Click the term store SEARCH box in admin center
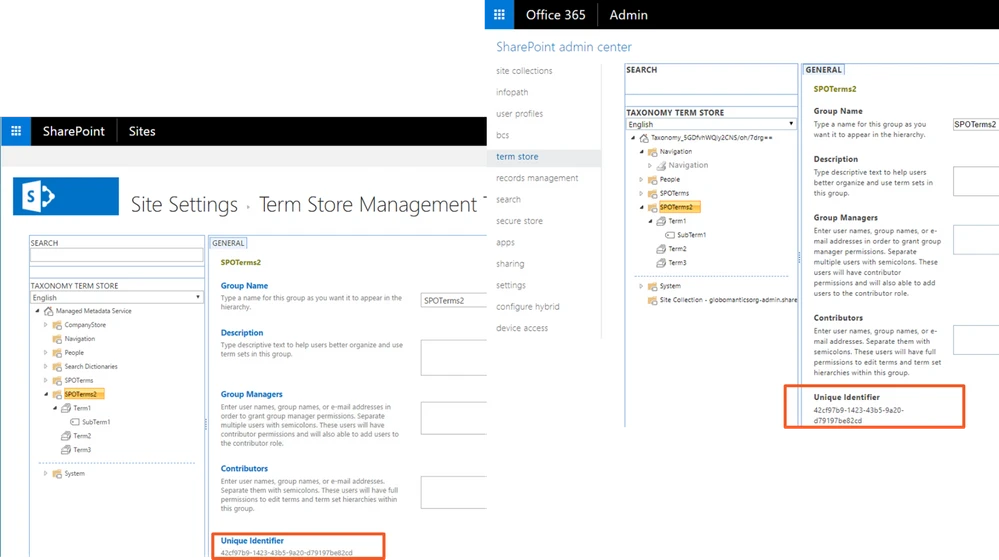The image size is (999, 560). tap(711, 85)
